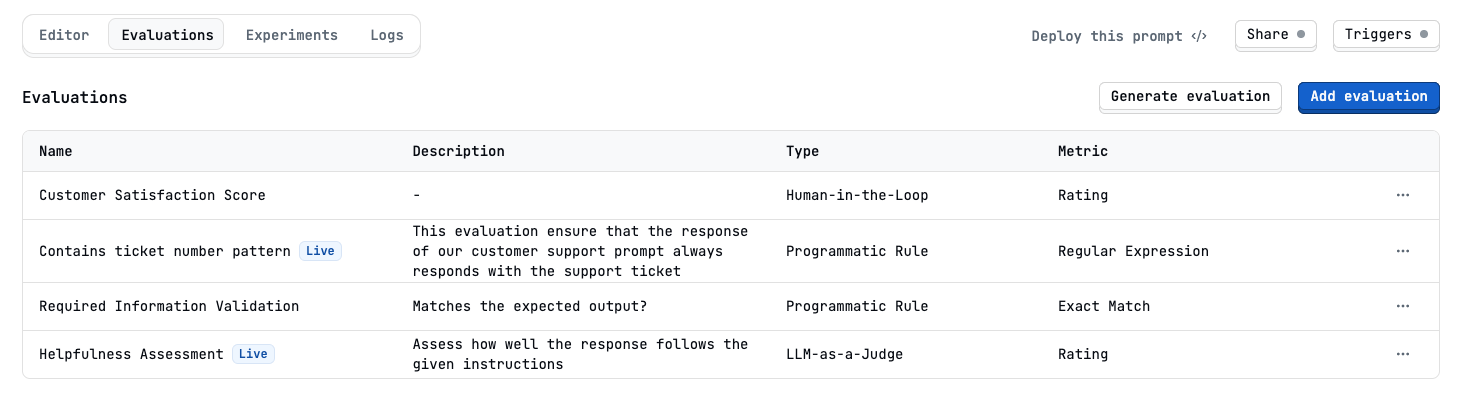Open options for Required Information Validation row
This screenshot has height=397, width=1463.
(1402, 306)
